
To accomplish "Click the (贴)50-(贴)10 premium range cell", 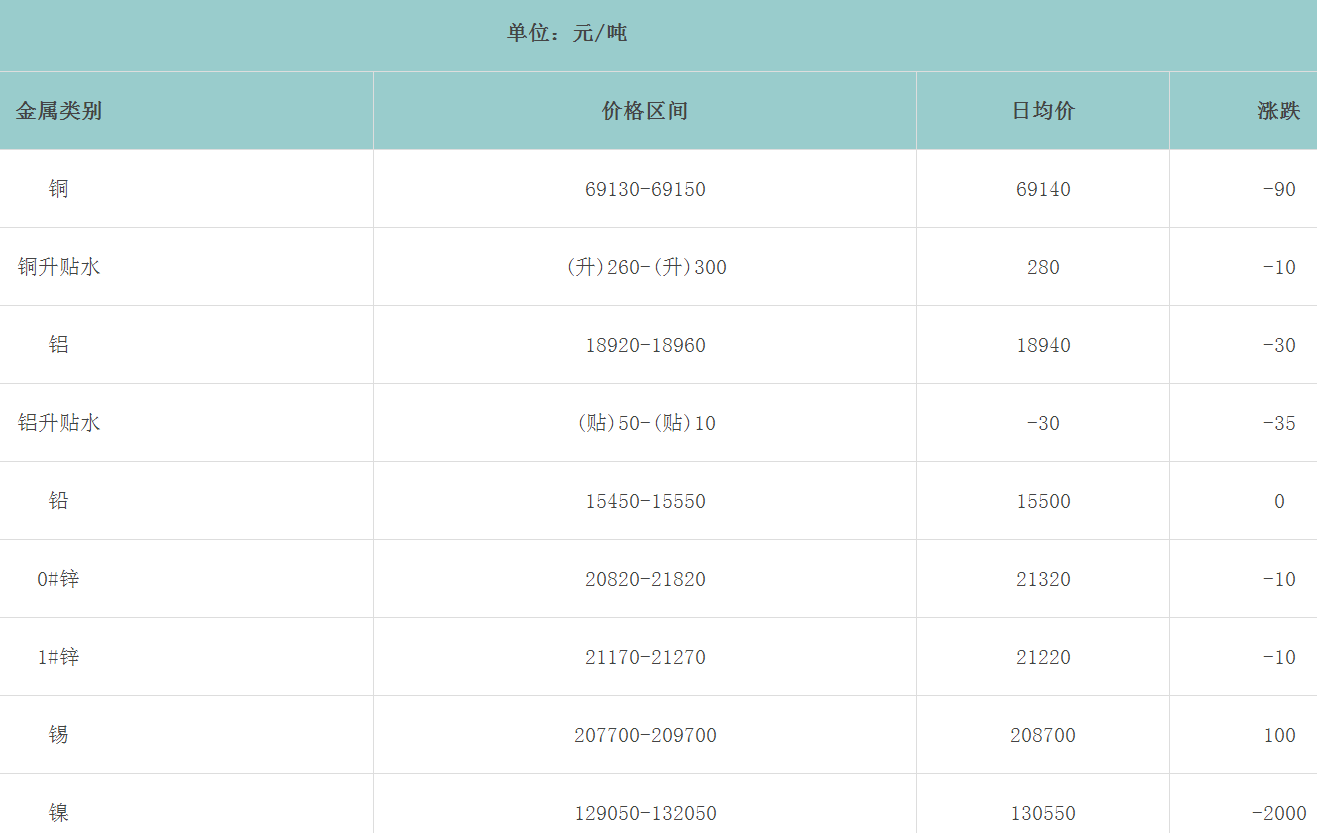I will coord(646,423).
